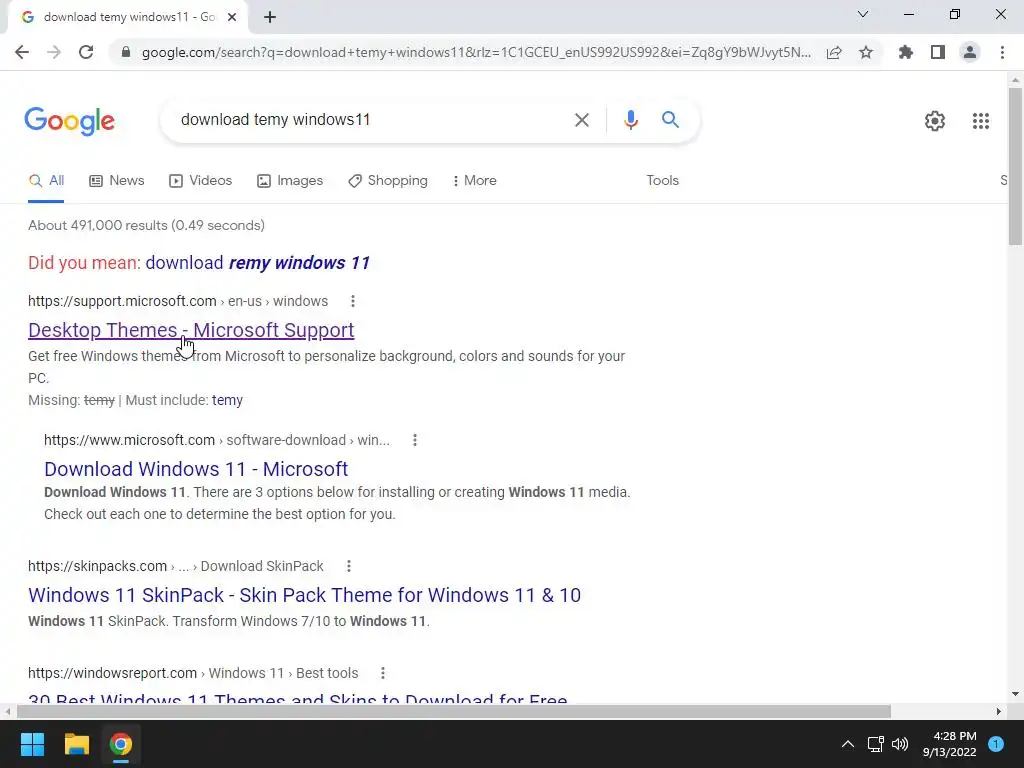This screenshot has height=768, width=1024.
Task: Open a new browser tab
Action: click(270, 18)
